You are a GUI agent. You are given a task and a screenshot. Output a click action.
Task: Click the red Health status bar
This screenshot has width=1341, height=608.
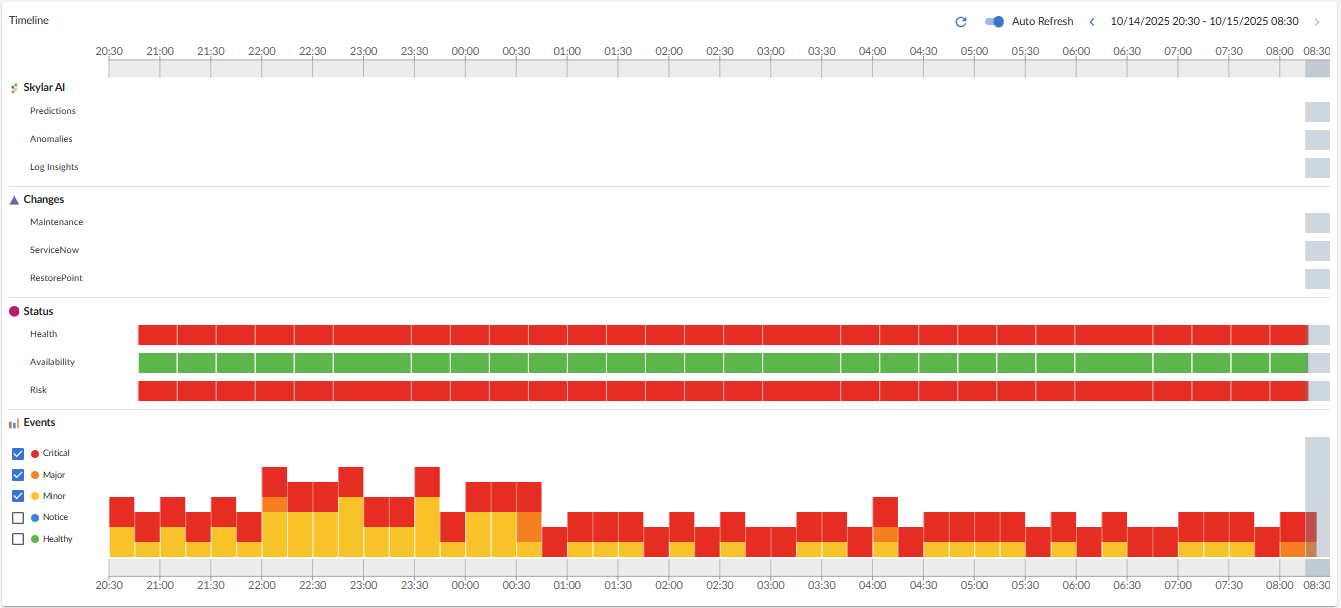720,335
